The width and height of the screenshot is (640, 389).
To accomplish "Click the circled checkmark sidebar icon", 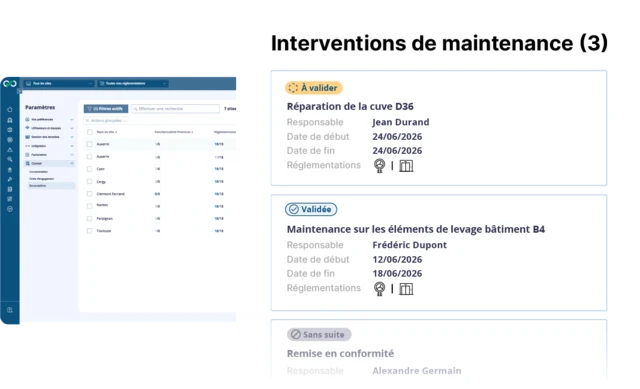I will pos(10,209).
